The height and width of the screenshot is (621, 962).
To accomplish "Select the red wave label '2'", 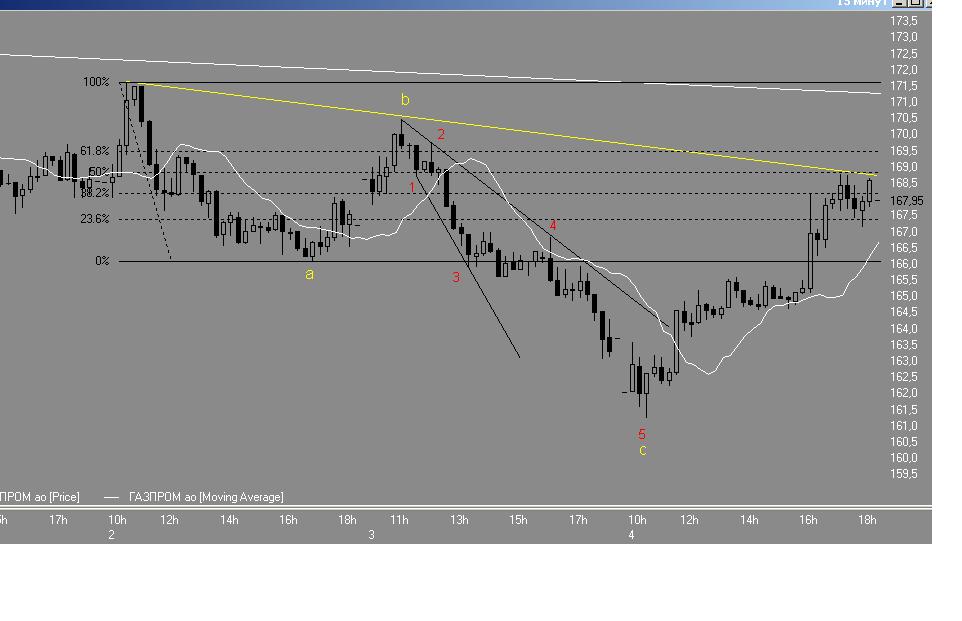I will (x=441, y=134).
